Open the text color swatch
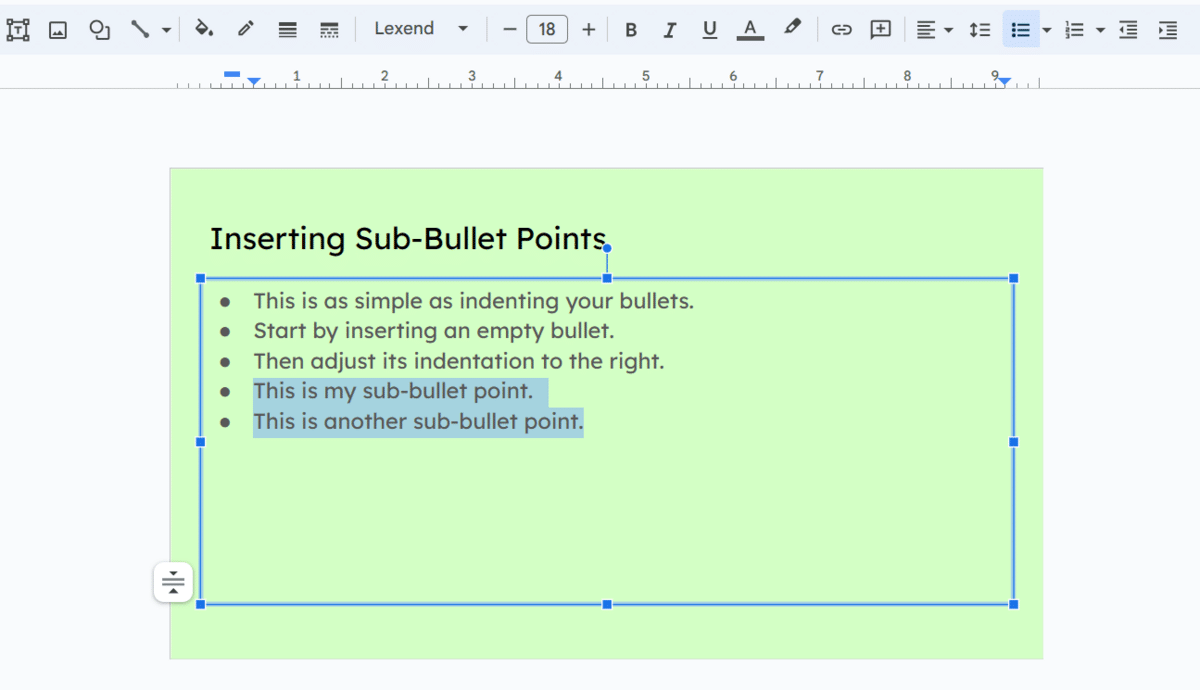 (750, 29)
